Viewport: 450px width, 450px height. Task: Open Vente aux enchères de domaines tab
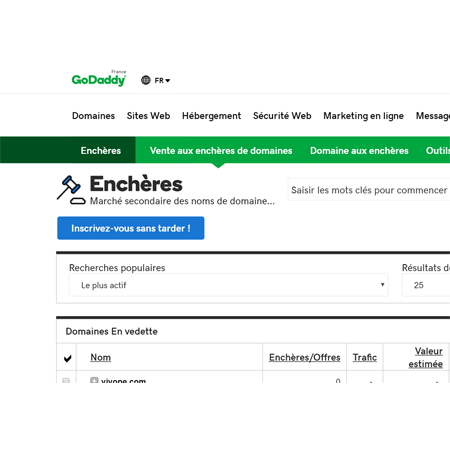[221, 150]
